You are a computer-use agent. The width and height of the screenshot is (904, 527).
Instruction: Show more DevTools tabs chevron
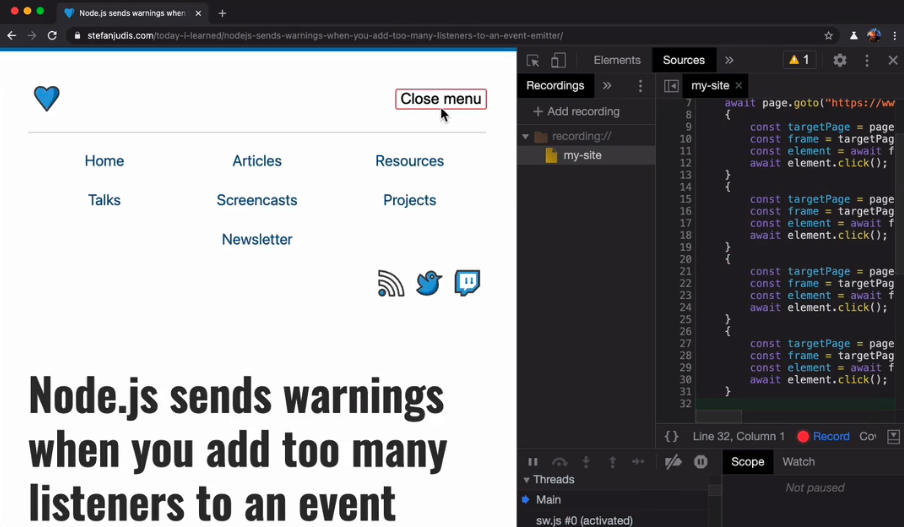[x=729, y=60]
